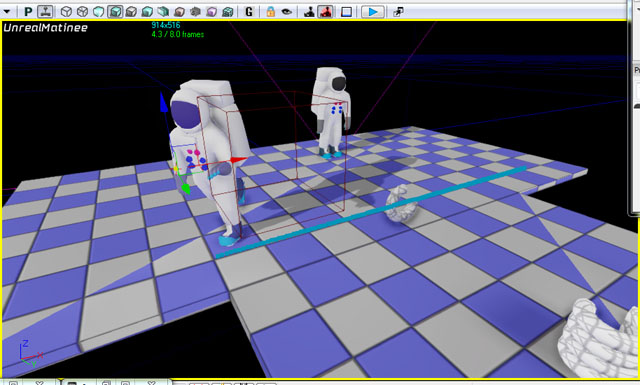This screenshot has width=640, height=385.
Task: Start Play in Viewport with blue arrow
Action: pos(373,12)
